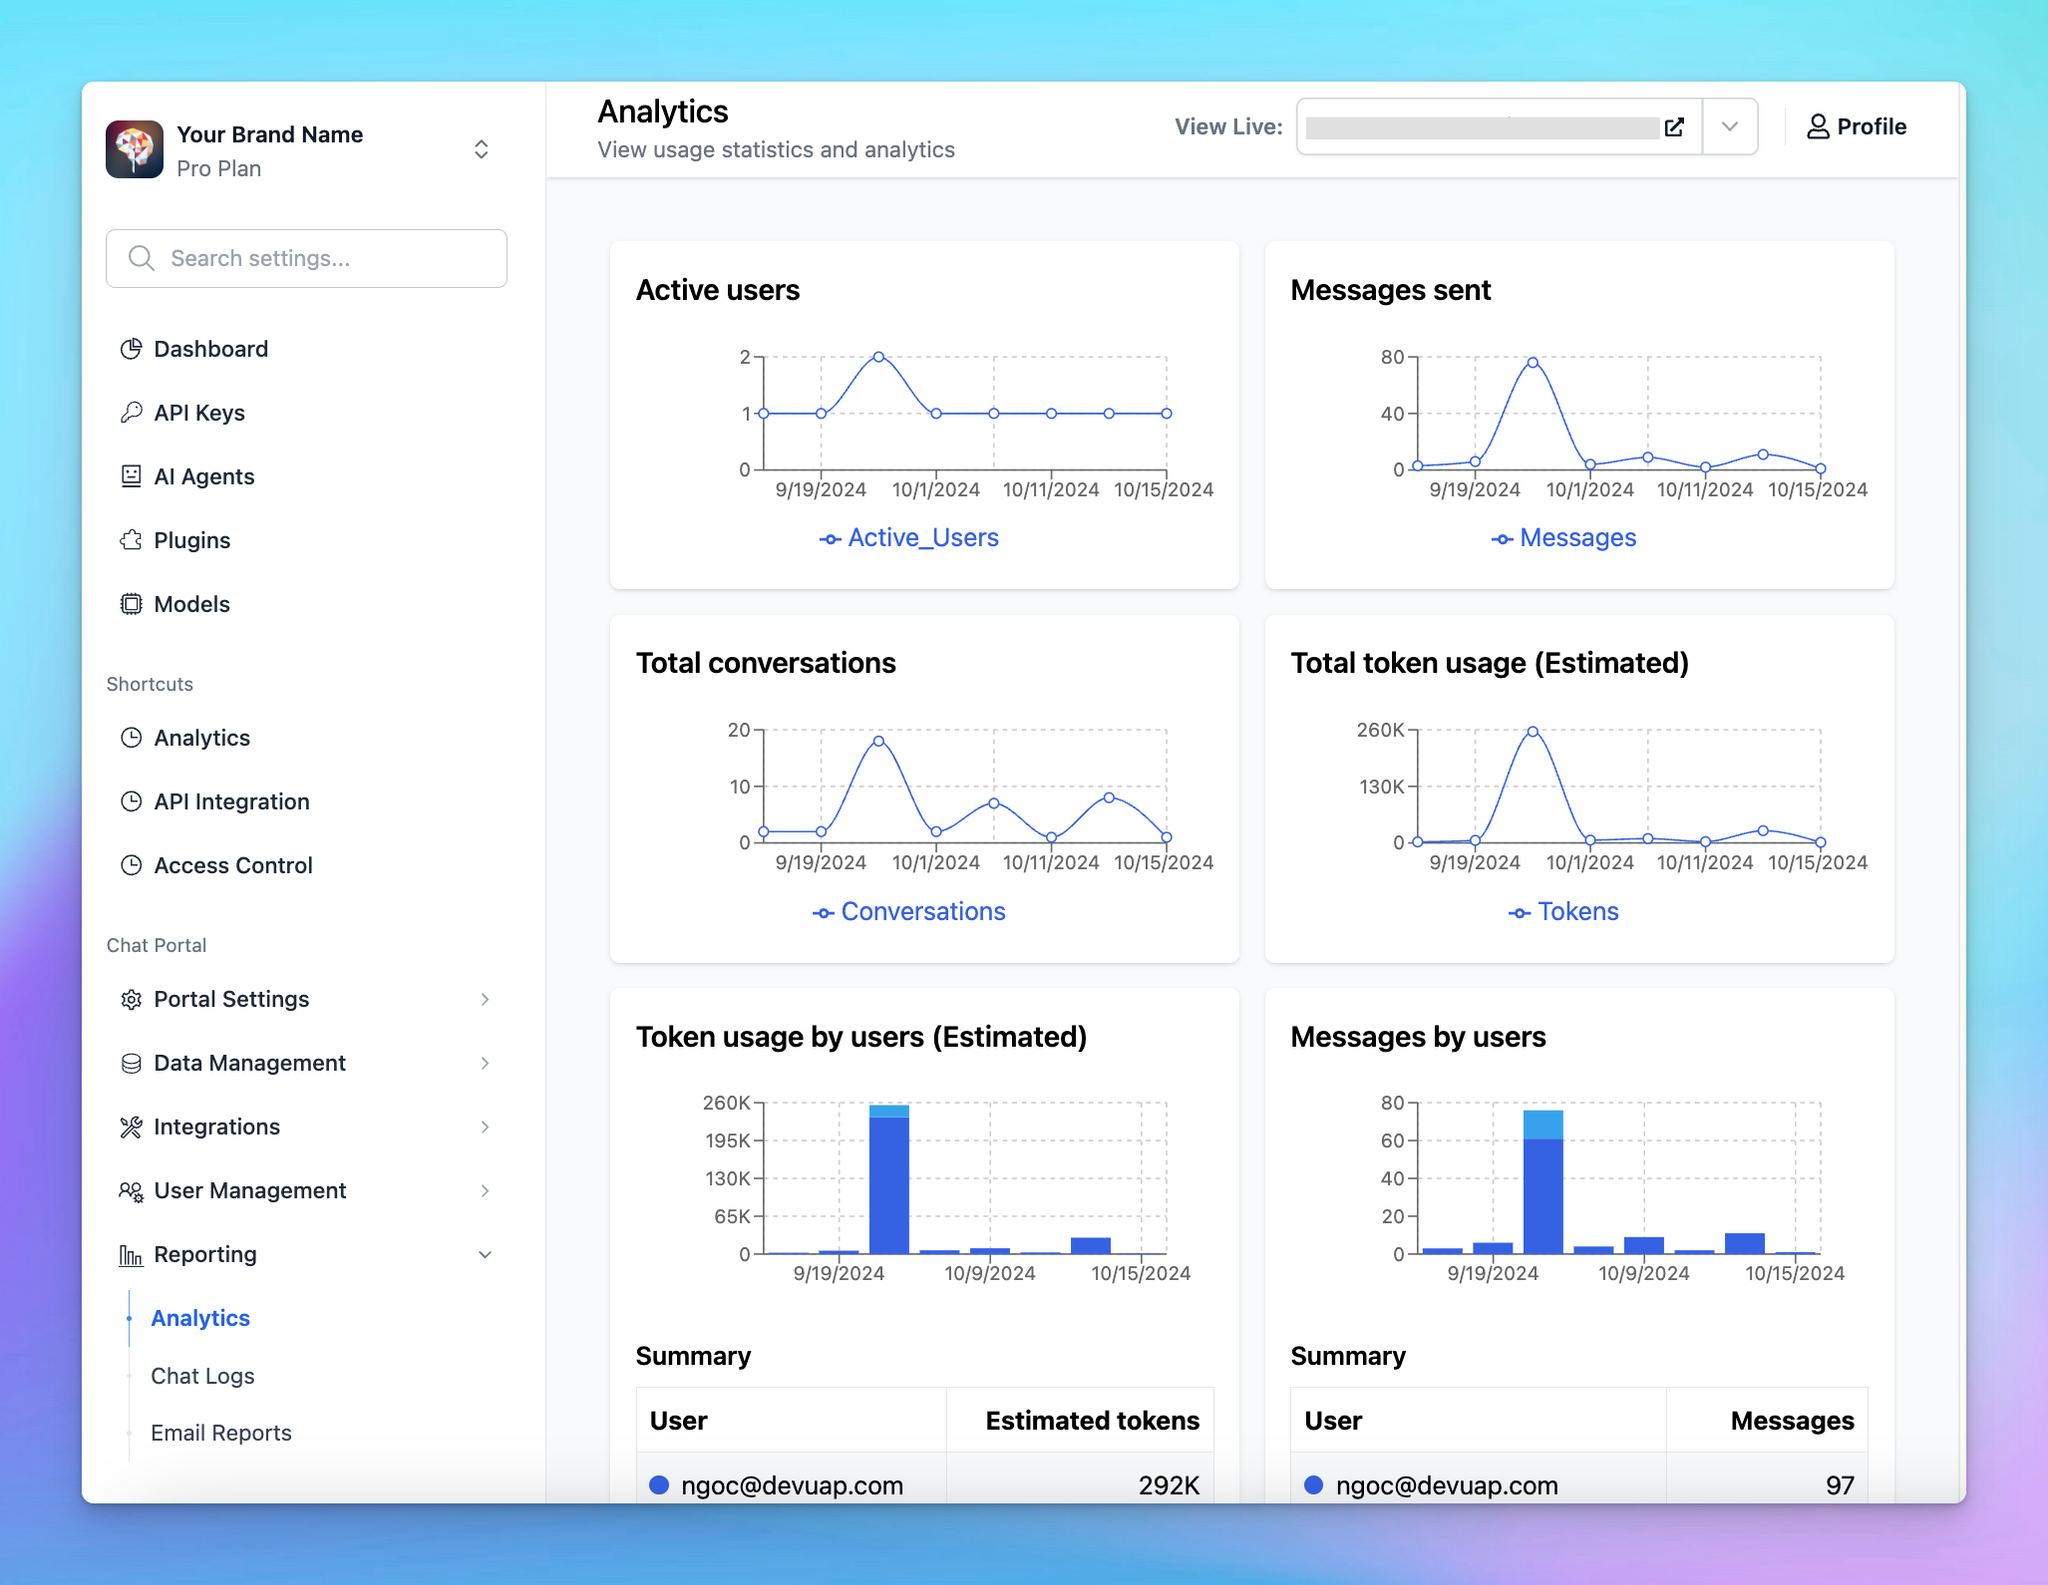Image resolution: width=2048 pixels, height=1585 pixels.
Task: Toggle the Tokens legend series
Action: [x=1564, y=912]
